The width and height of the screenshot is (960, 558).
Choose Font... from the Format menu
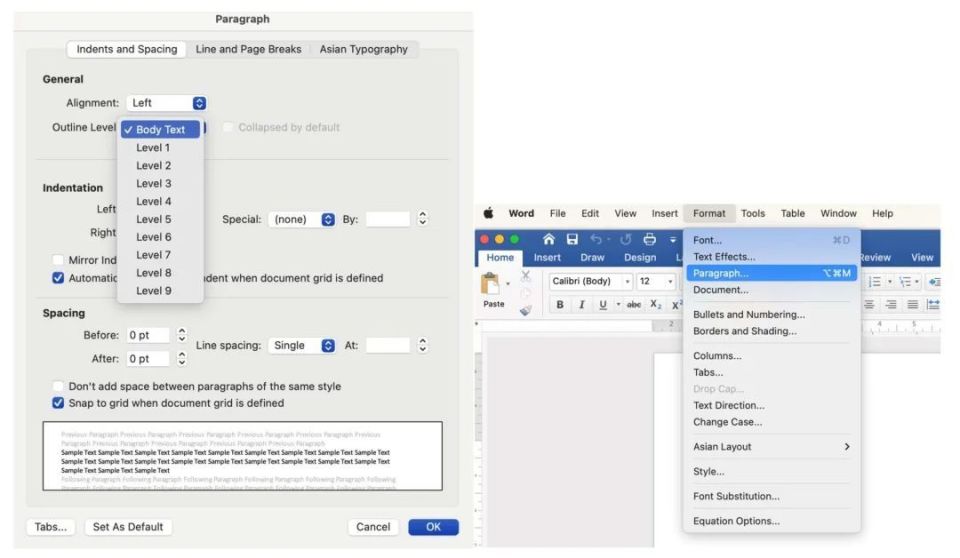[x=771, y=240]
